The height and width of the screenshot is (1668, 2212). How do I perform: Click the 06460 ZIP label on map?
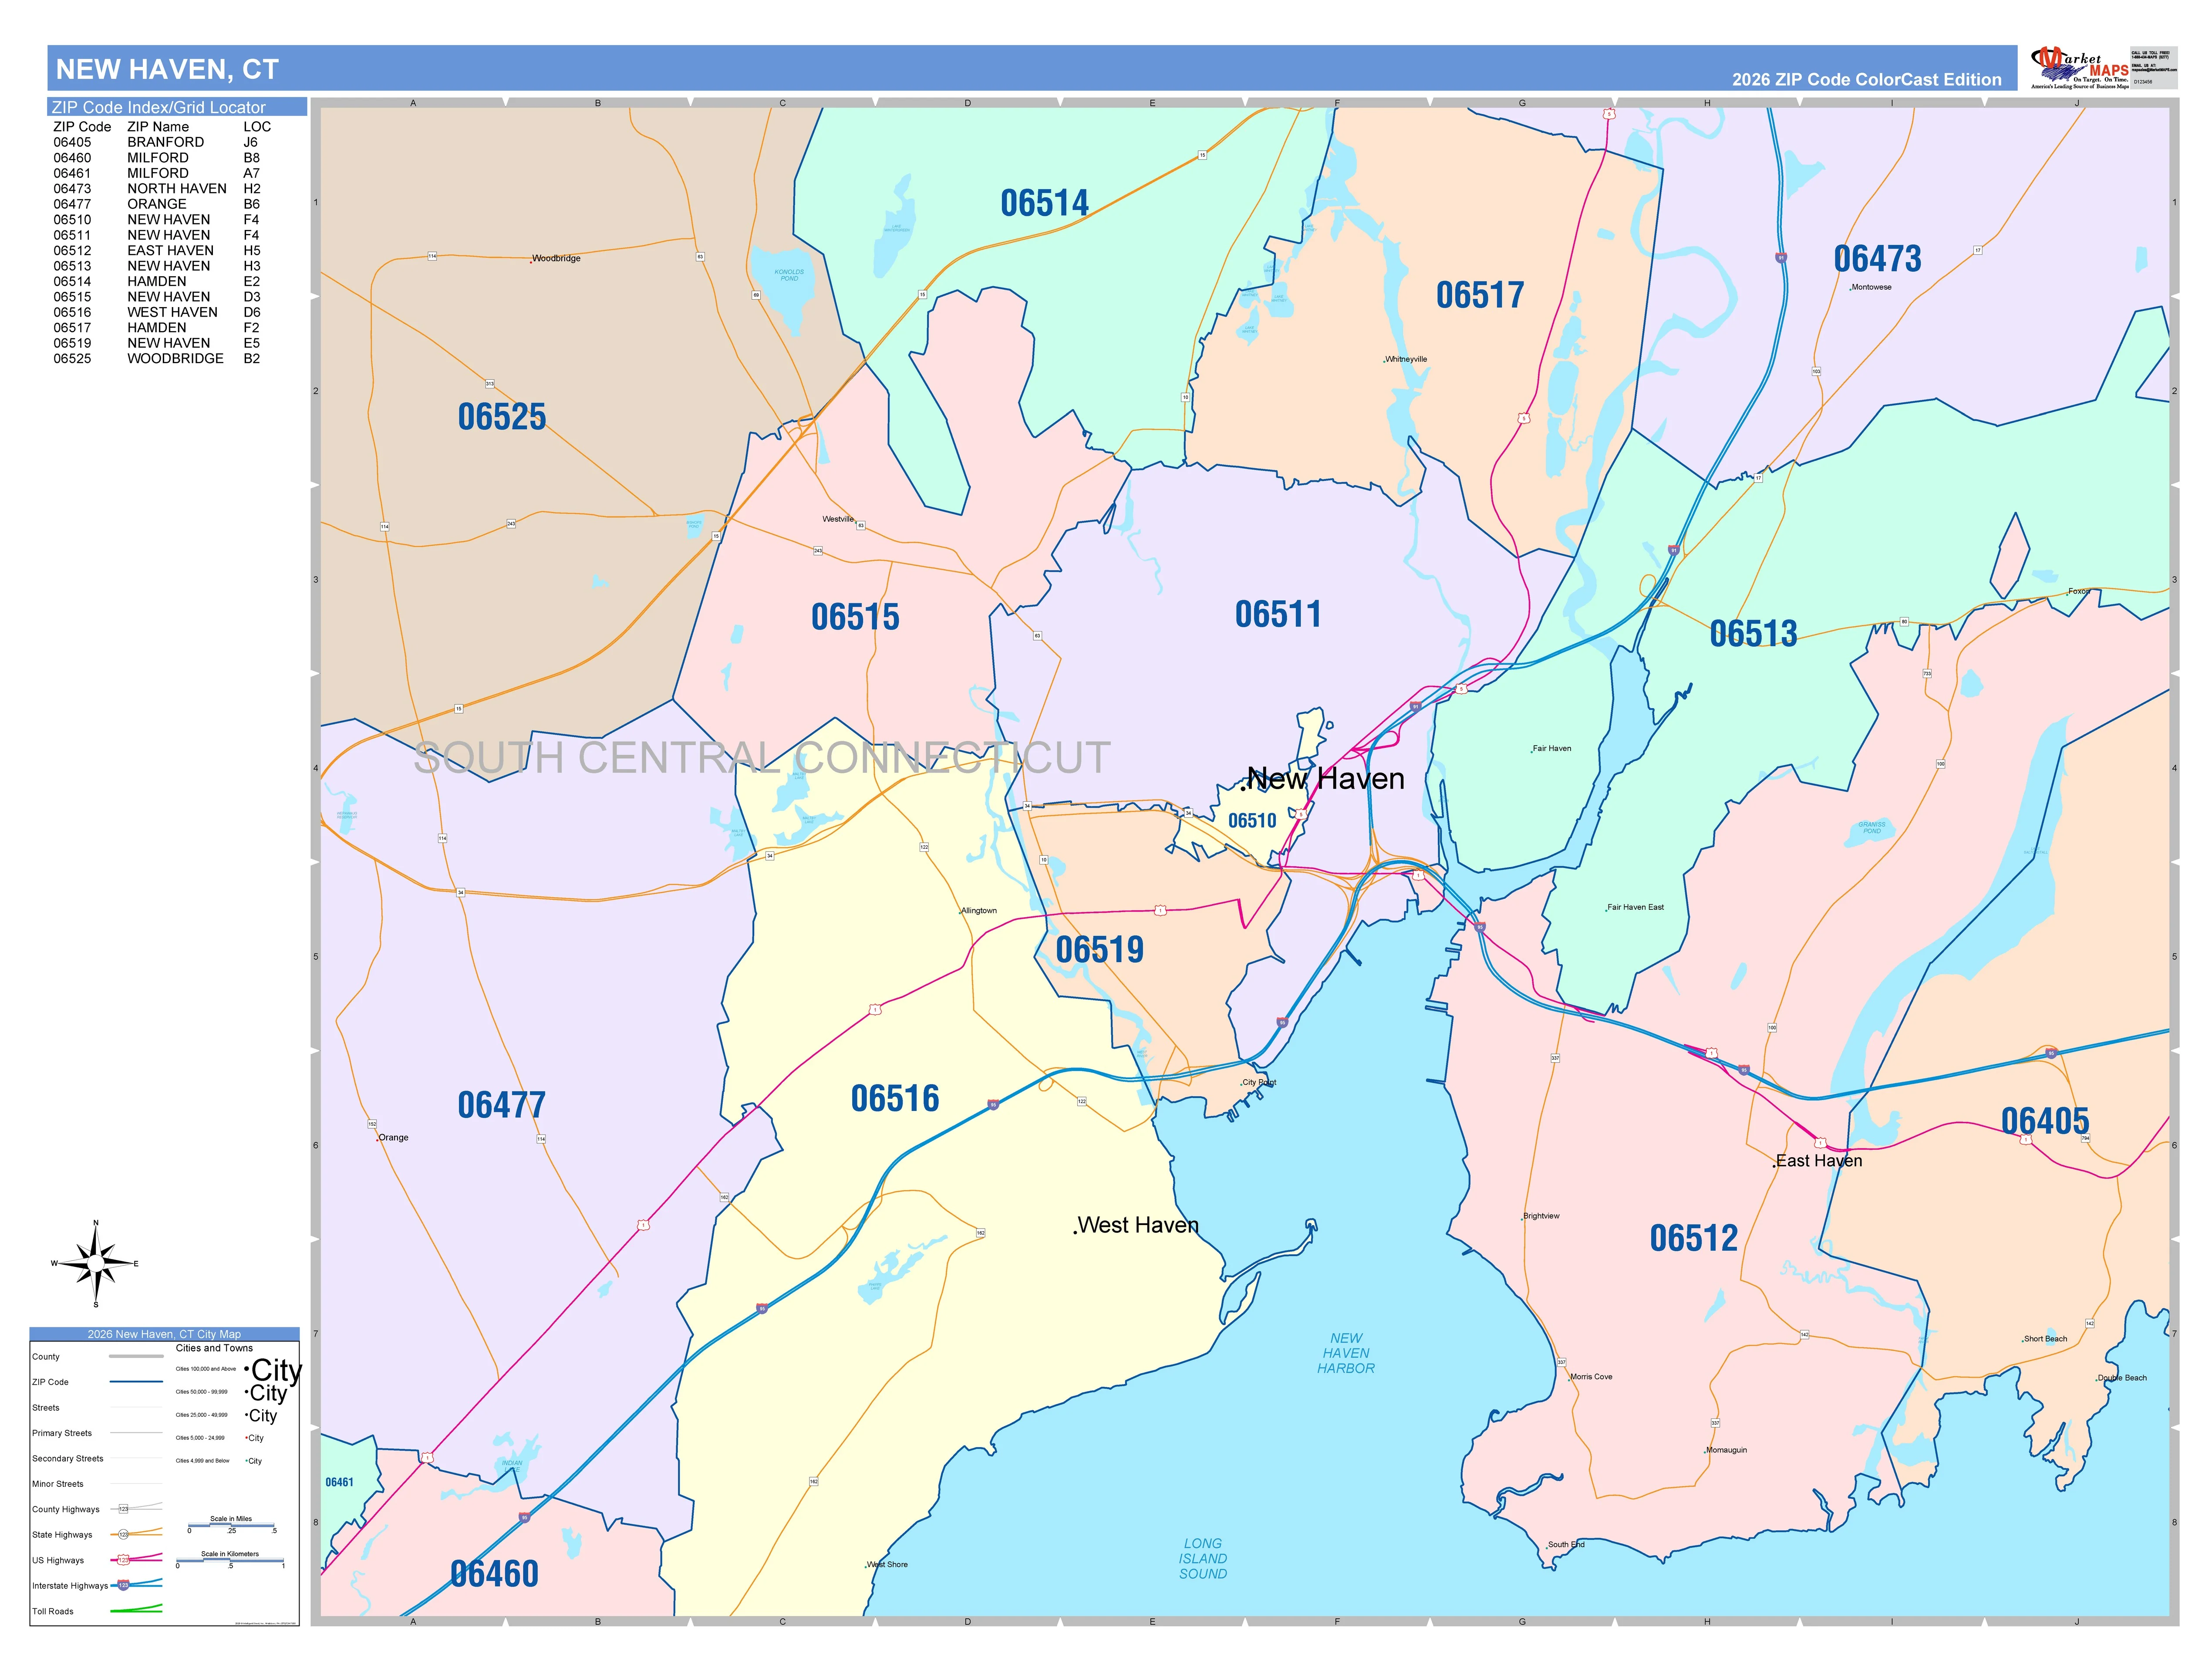(494, 1574)
